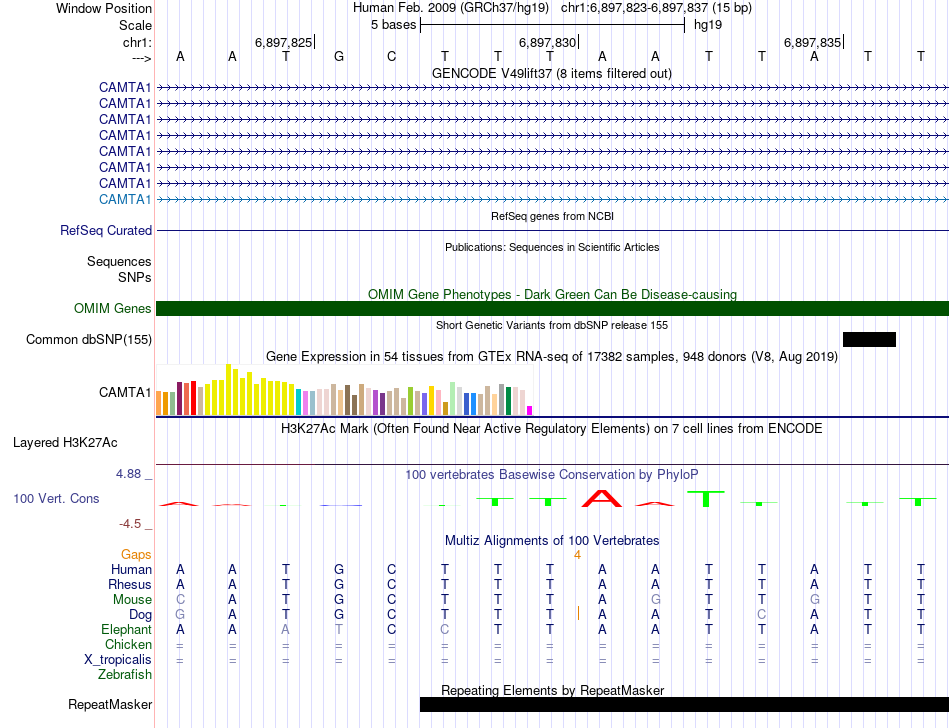Click the light blue CAMTA1 transcript label
The height and width of the screenshot is (728, 950).
[125, 199]
